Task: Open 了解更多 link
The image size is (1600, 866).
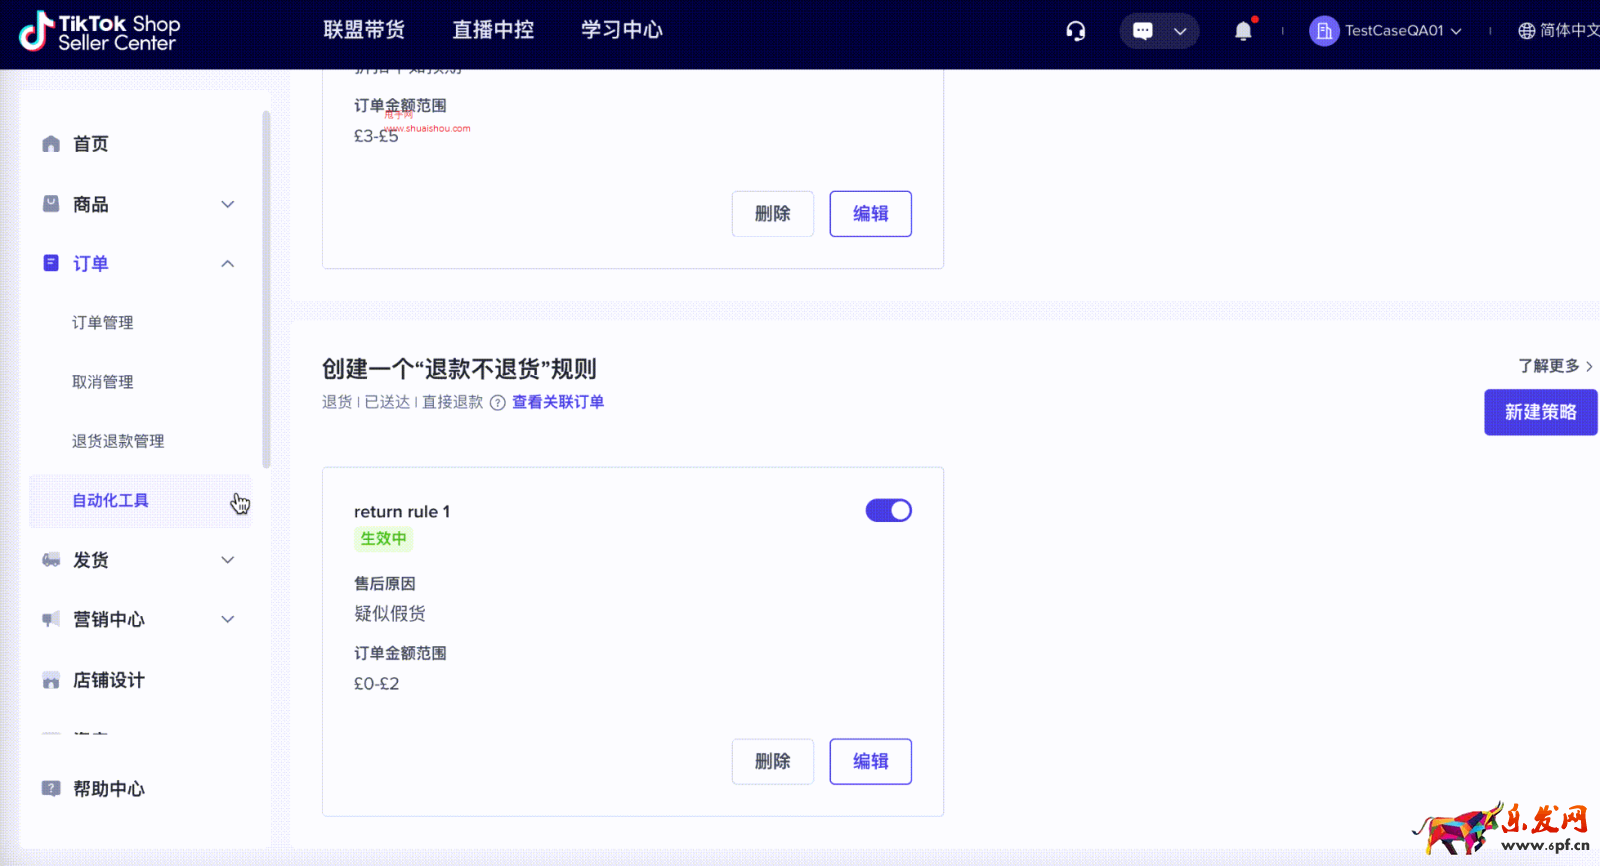Action: [1555, 366]
